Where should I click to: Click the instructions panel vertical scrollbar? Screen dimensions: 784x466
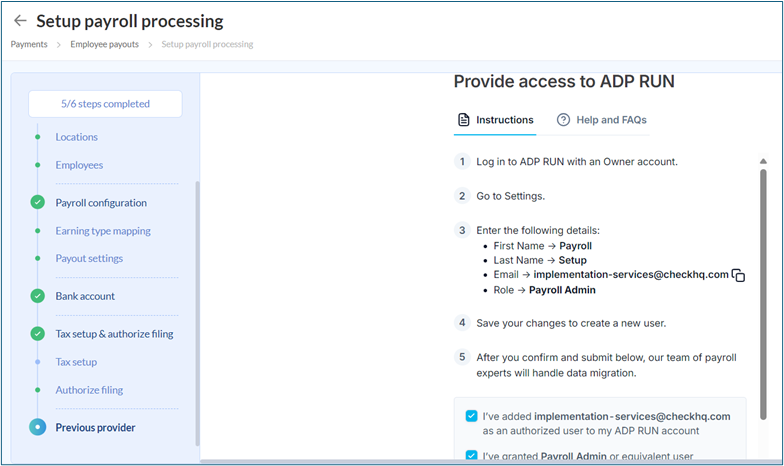(x=763, y=294)
